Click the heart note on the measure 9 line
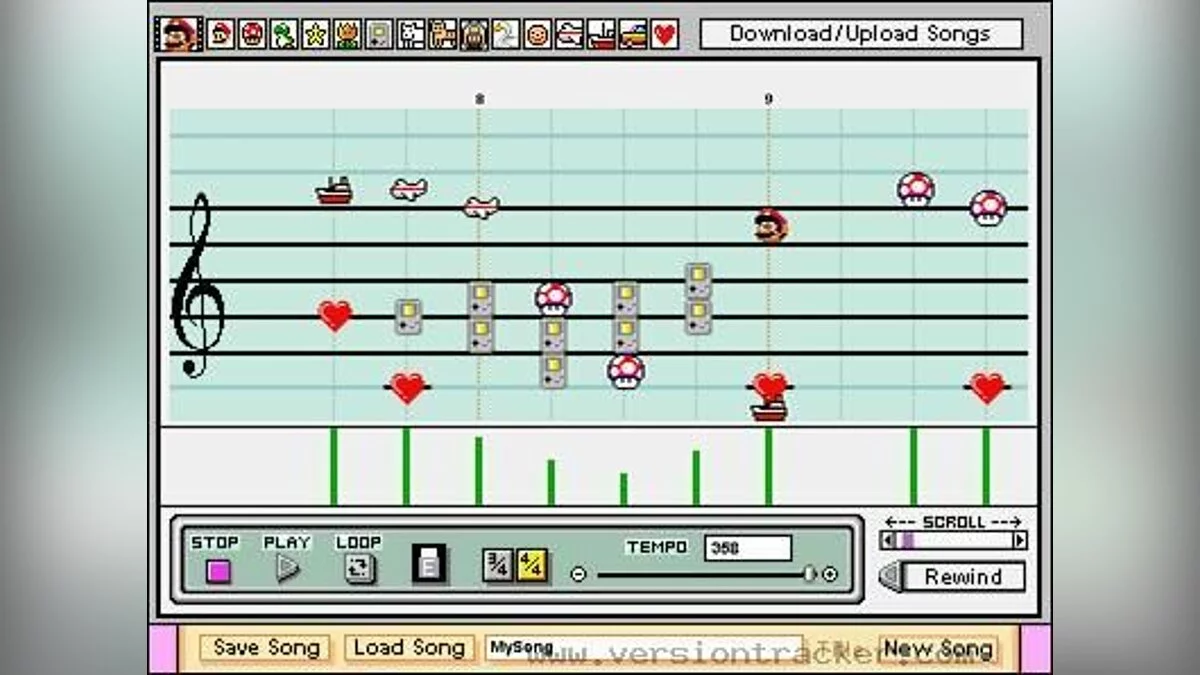The width and height of the screenshot is (1200, 675). 769,385
